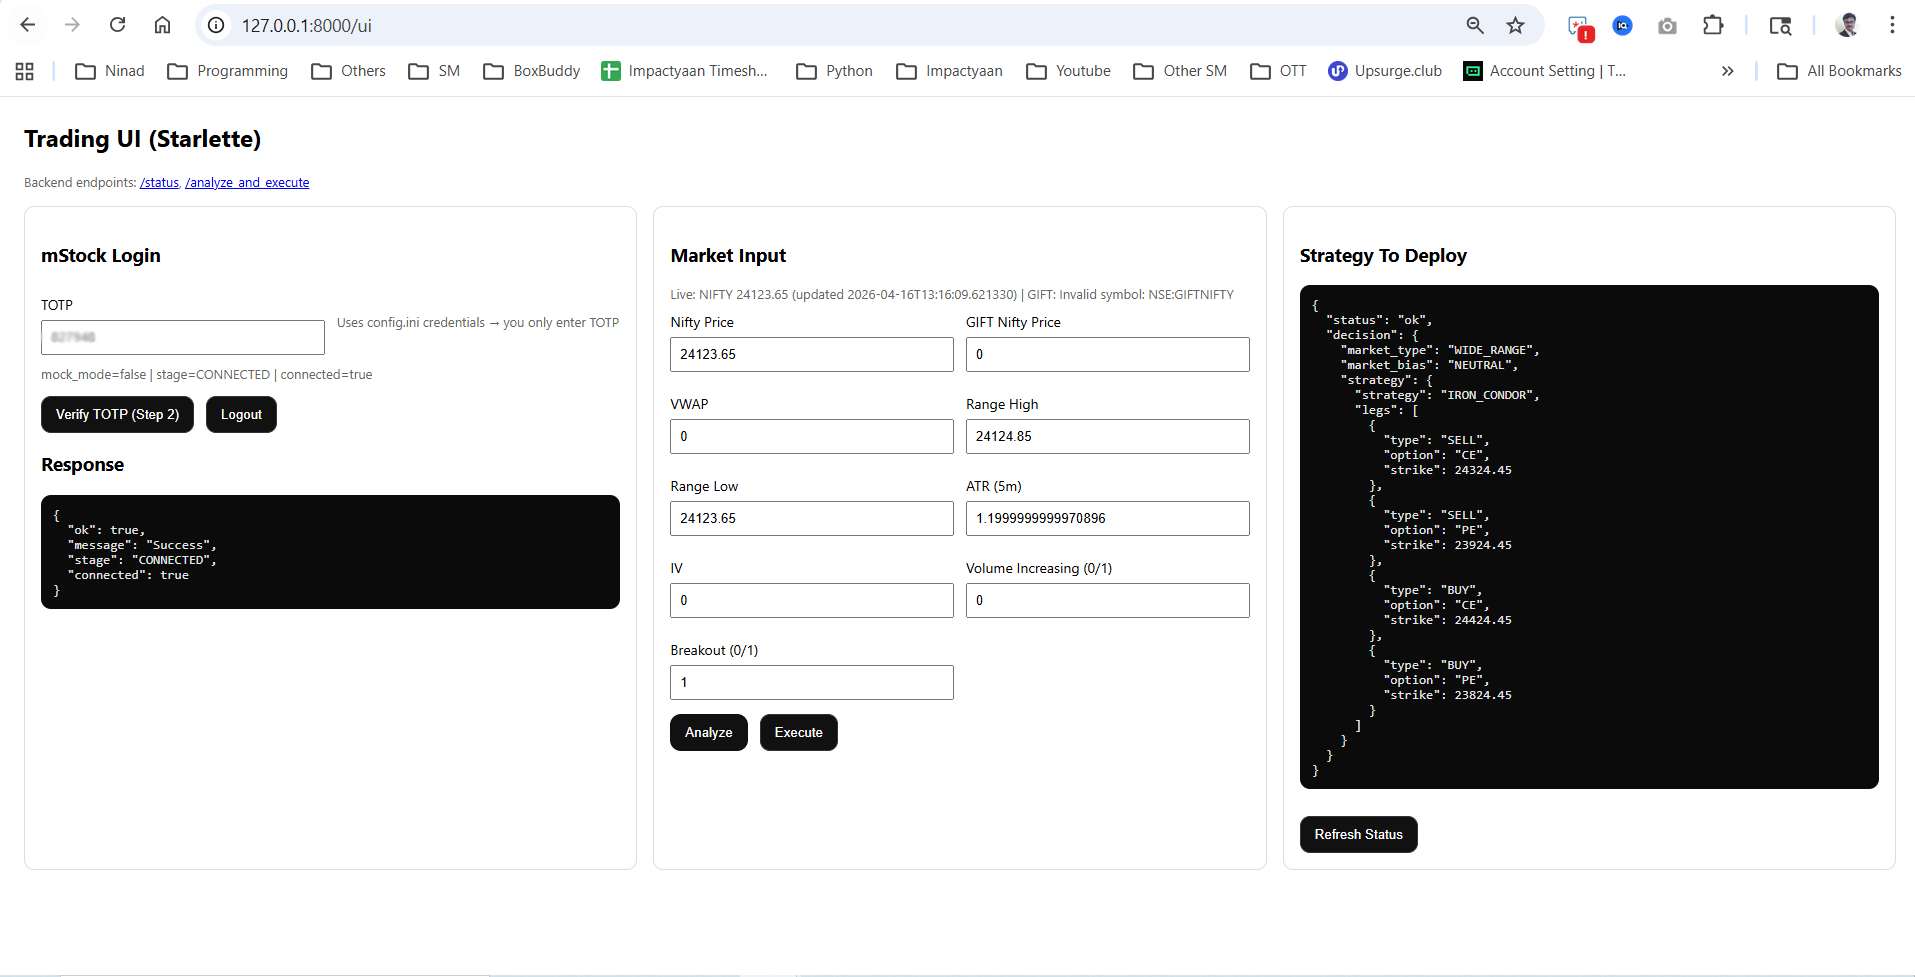Screen dimensions: 1915x977
Task: Reload the page with the refresh icon
Action: pos(117,25)
